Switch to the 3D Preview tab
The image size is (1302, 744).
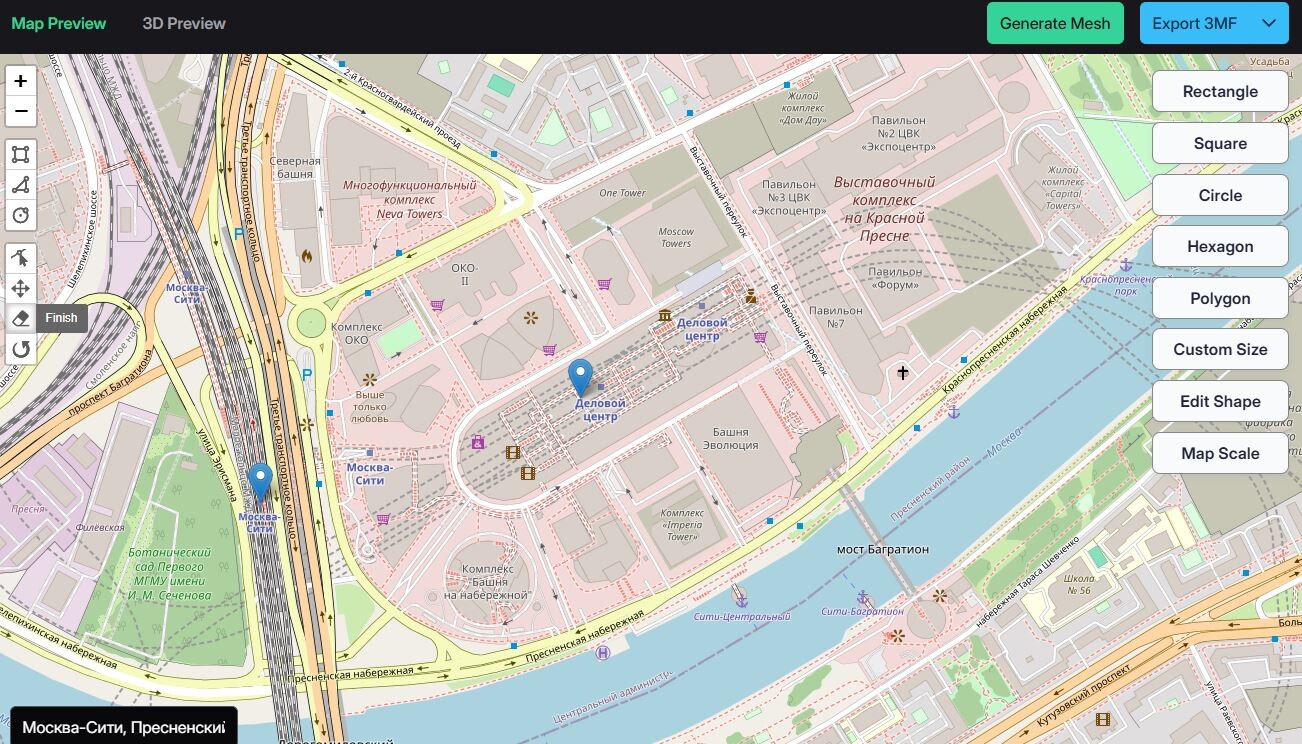coord(184,23)
